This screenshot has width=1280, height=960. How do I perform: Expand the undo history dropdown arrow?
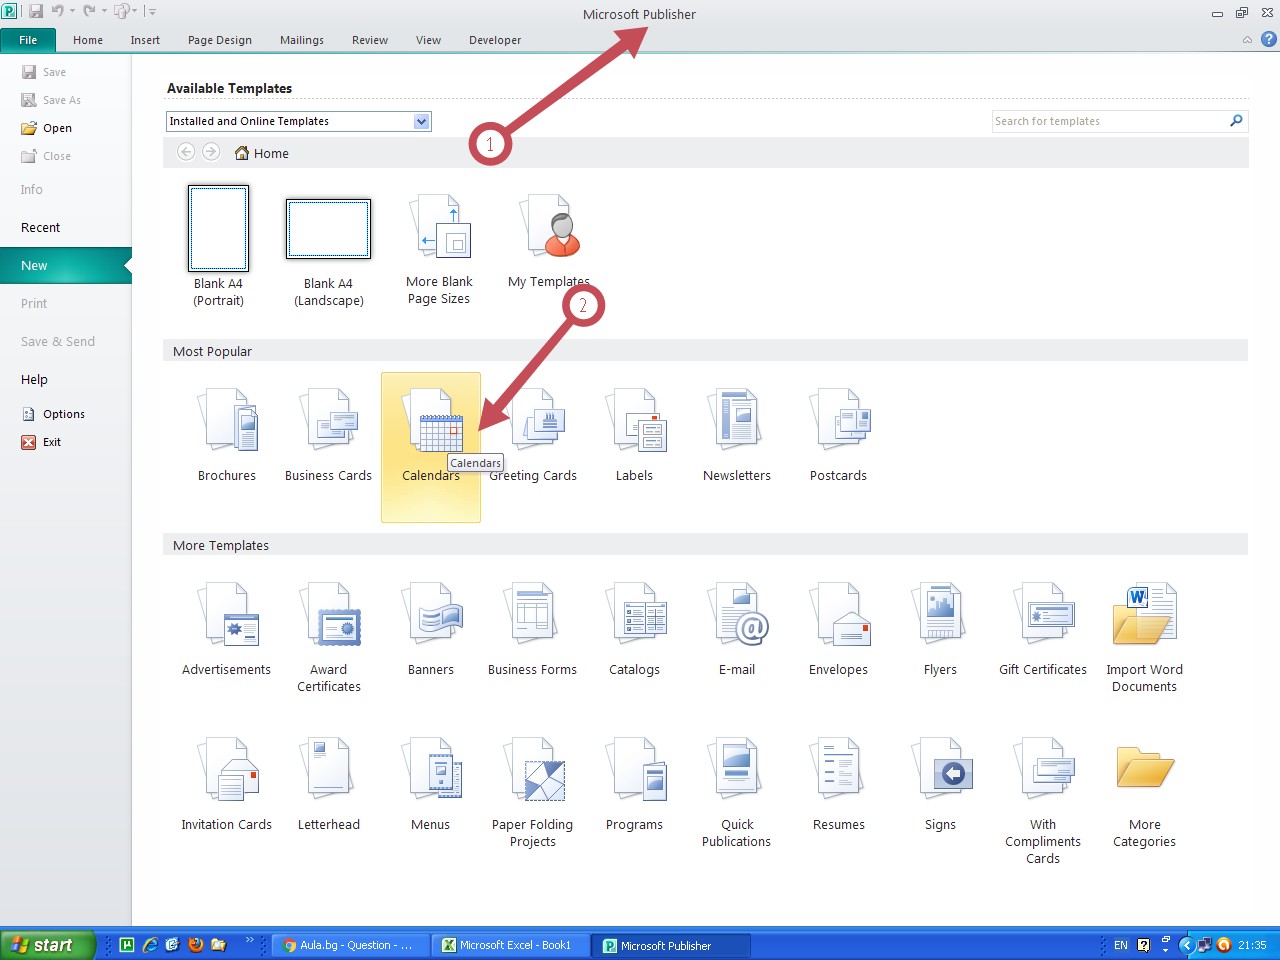pyautogui.click(x=72, y=12)
